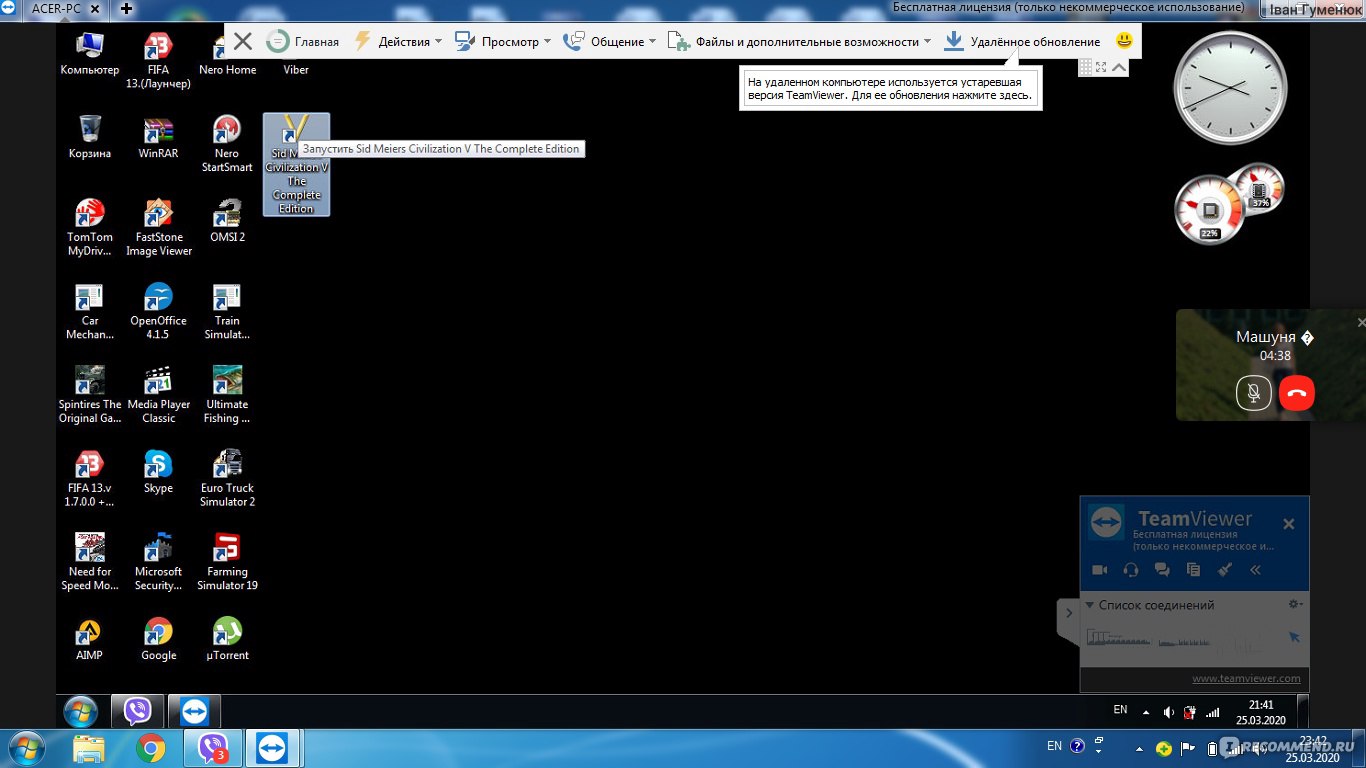This screenshot has height=768, width=1366.
Task: Launch the µTorrent shortcut
Action: 227,640
